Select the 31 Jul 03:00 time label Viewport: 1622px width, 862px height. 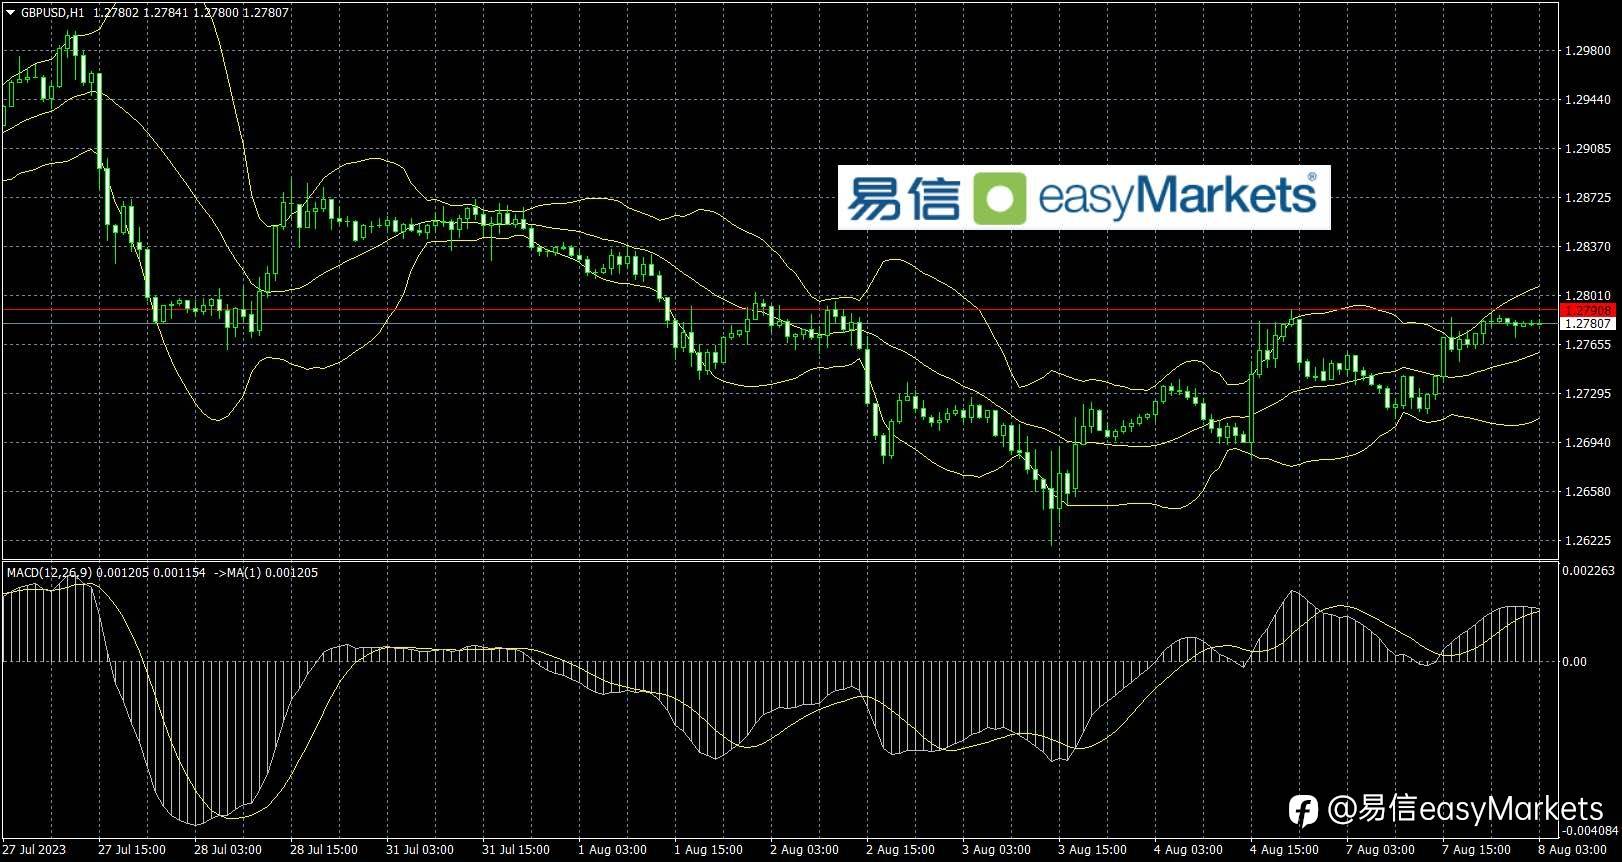(420, 850)
